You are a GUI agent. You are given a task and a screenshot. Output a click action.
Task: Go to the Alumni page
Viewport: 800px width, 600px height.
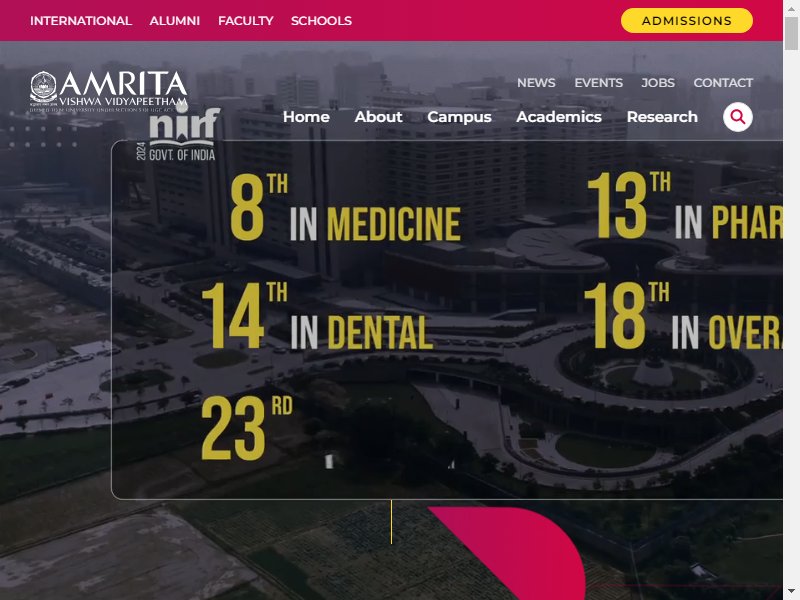coord(174,20)
